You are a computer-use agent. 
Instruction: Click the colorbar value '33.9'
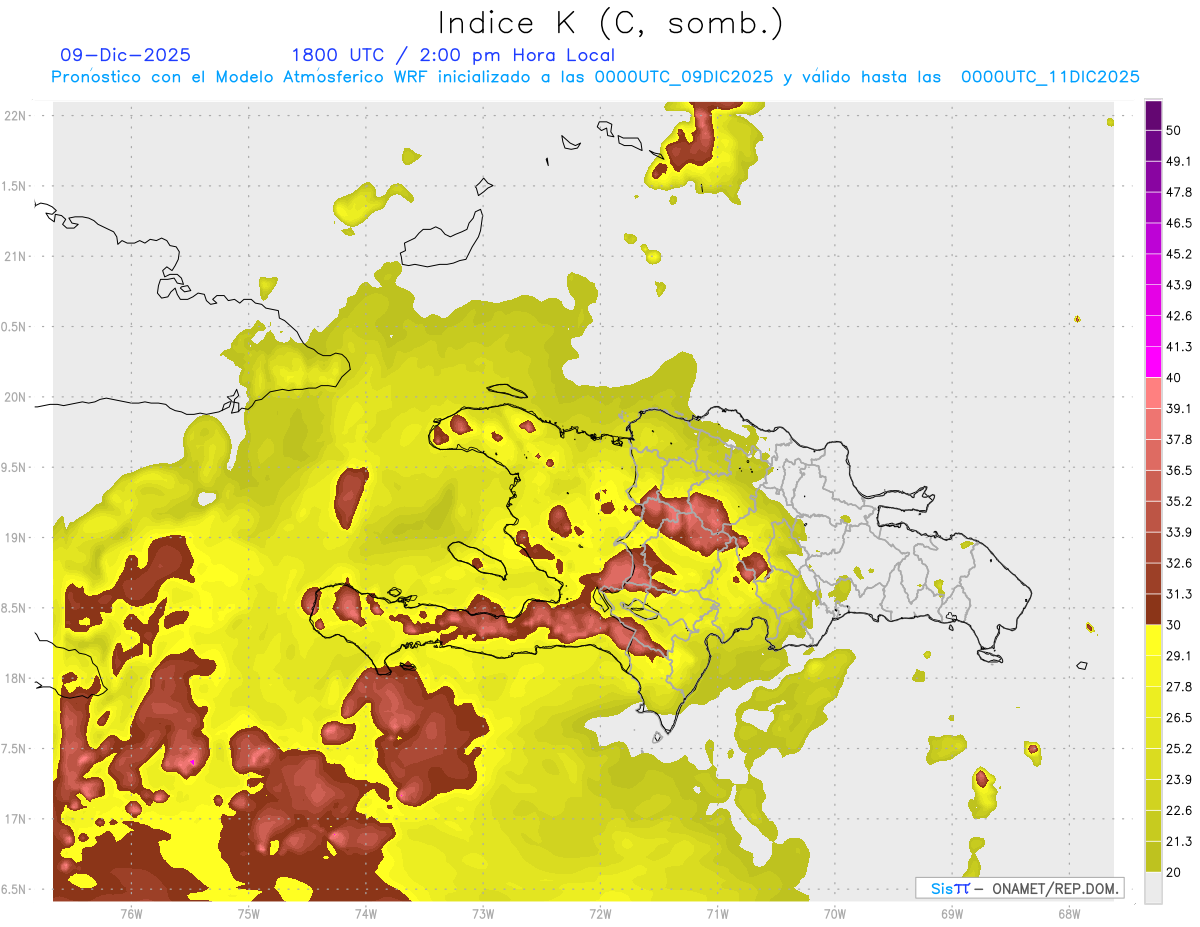point(1179,532)
